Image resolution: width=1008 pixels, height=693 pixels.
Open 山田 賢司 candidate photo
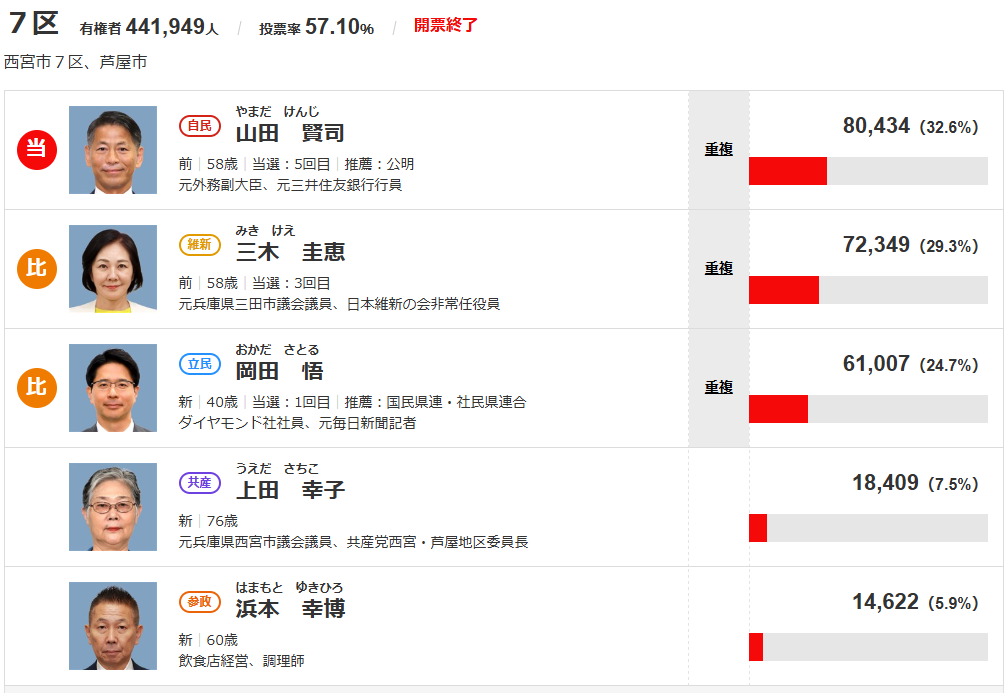click(113, 150)
